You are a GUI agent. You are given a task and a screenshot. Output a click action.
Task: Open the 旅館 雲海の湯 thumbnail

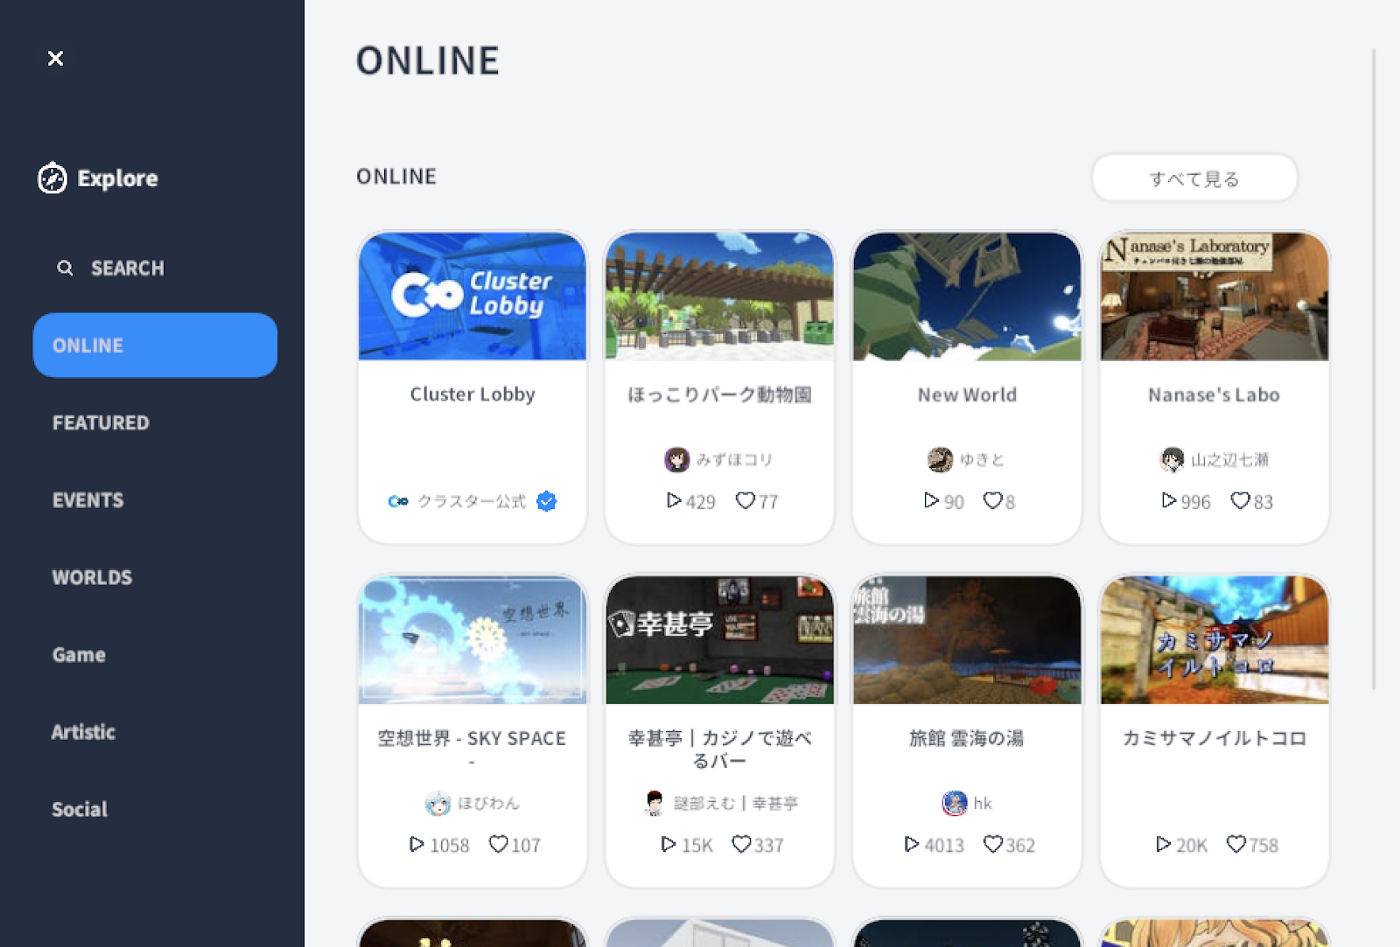coord(967,640)
